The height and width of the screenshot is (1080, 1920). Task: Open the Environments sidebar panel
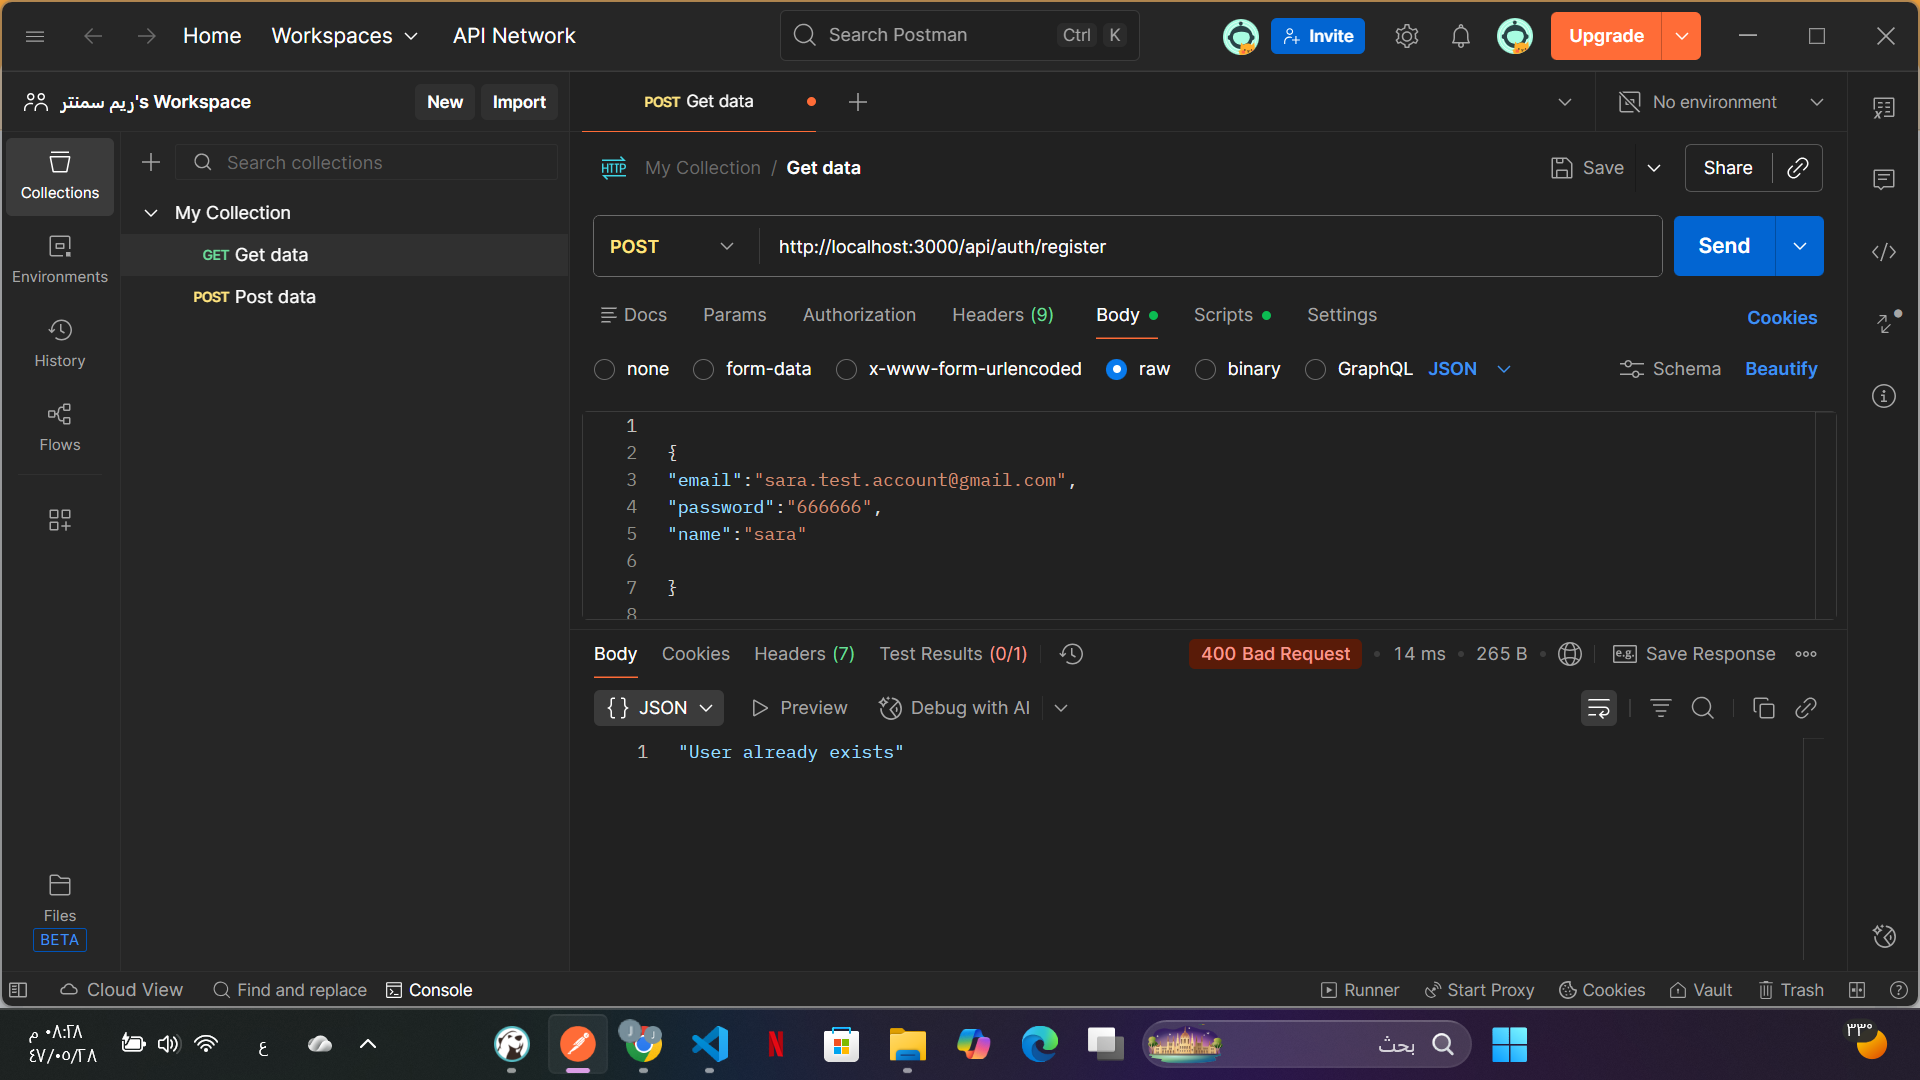pyautogui.click(x=60, y=259)
